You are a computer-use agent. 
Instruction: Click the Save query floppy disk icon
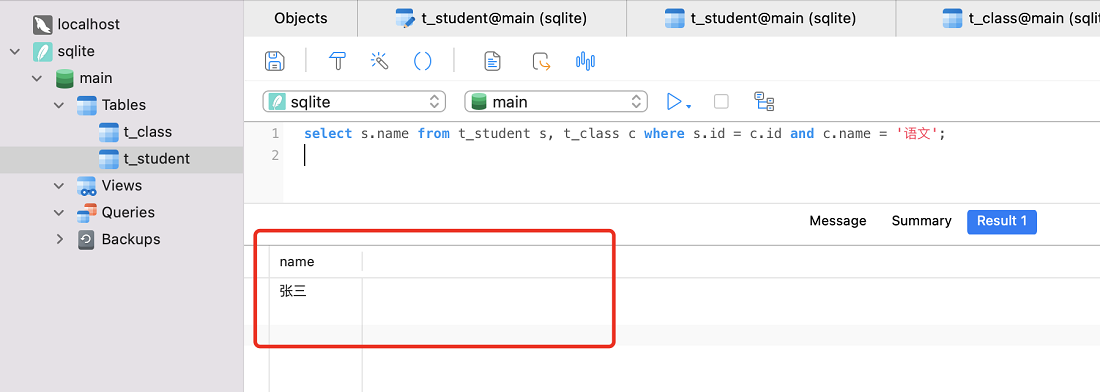274,60
